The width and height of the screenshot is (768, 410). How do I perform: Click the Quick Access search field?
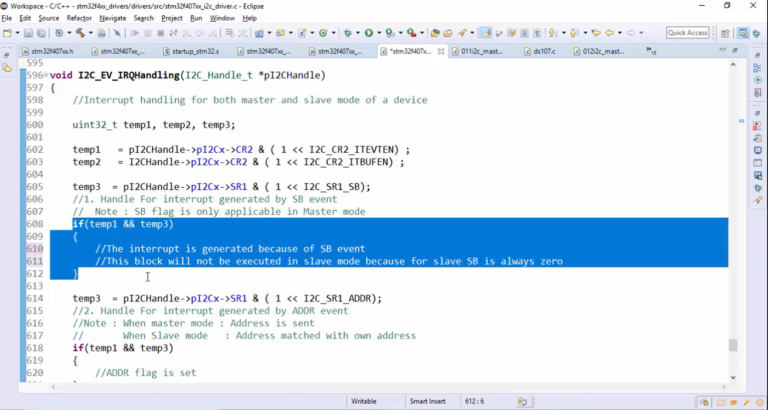tap(688, 33)
